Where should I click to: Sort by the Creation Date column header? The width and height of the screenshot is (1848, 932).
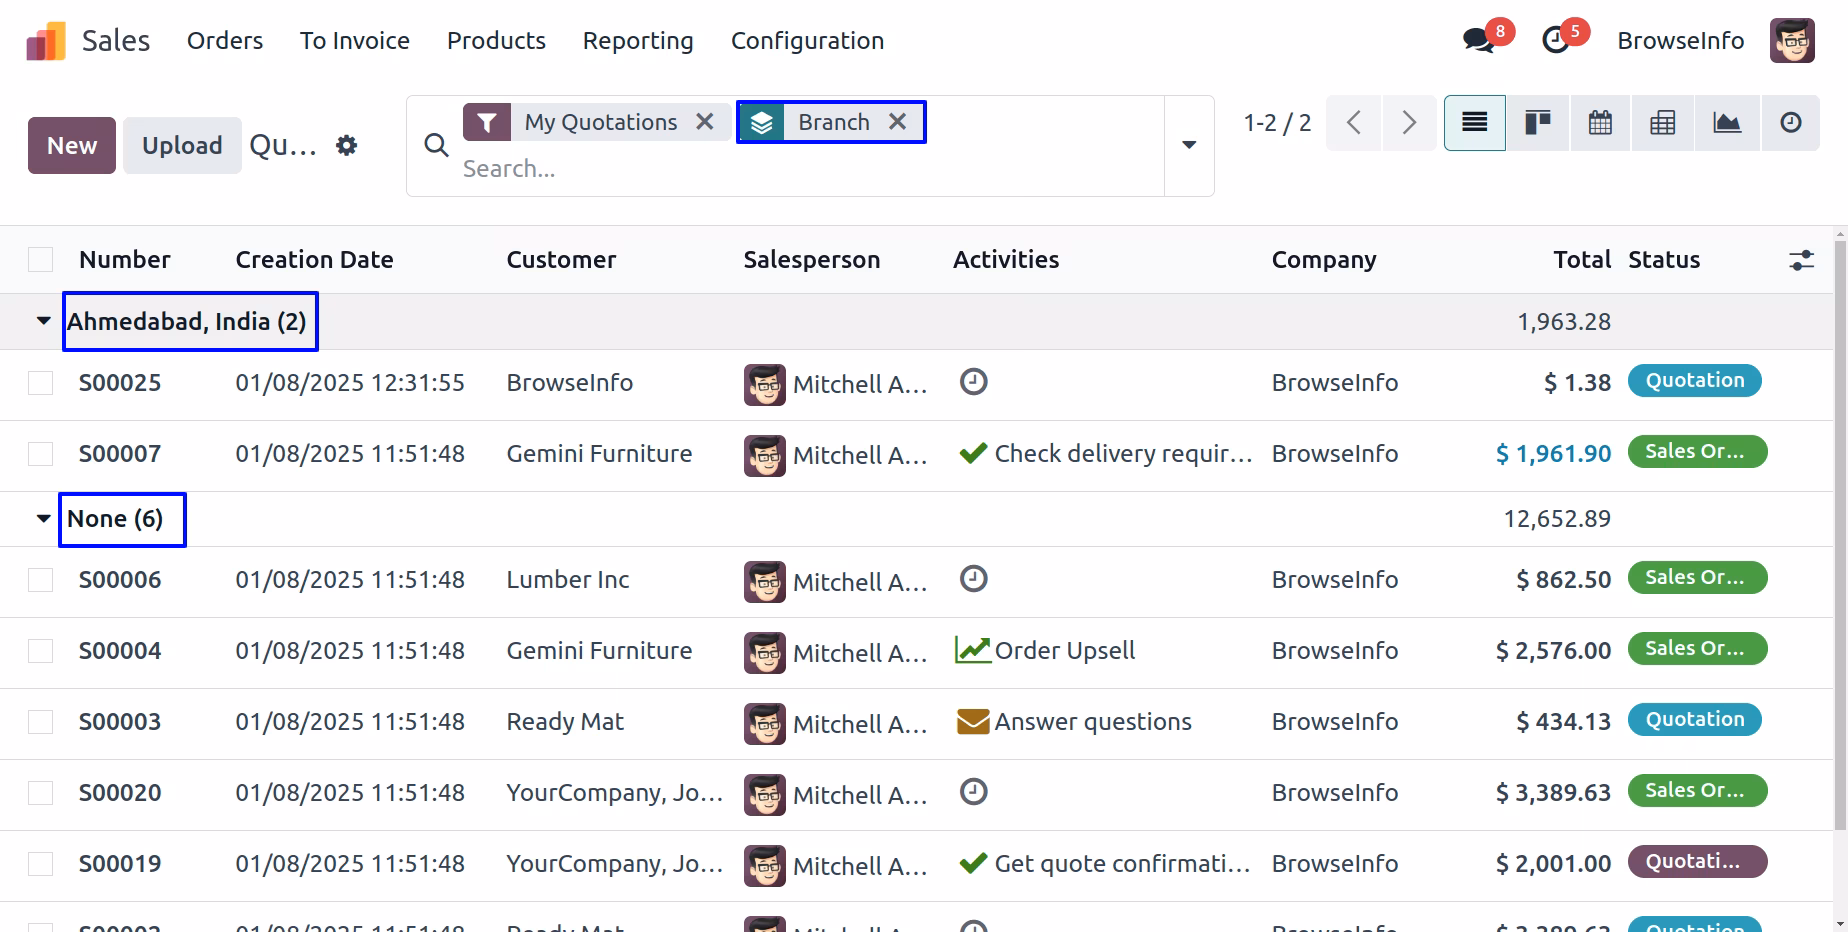(314, 260)
